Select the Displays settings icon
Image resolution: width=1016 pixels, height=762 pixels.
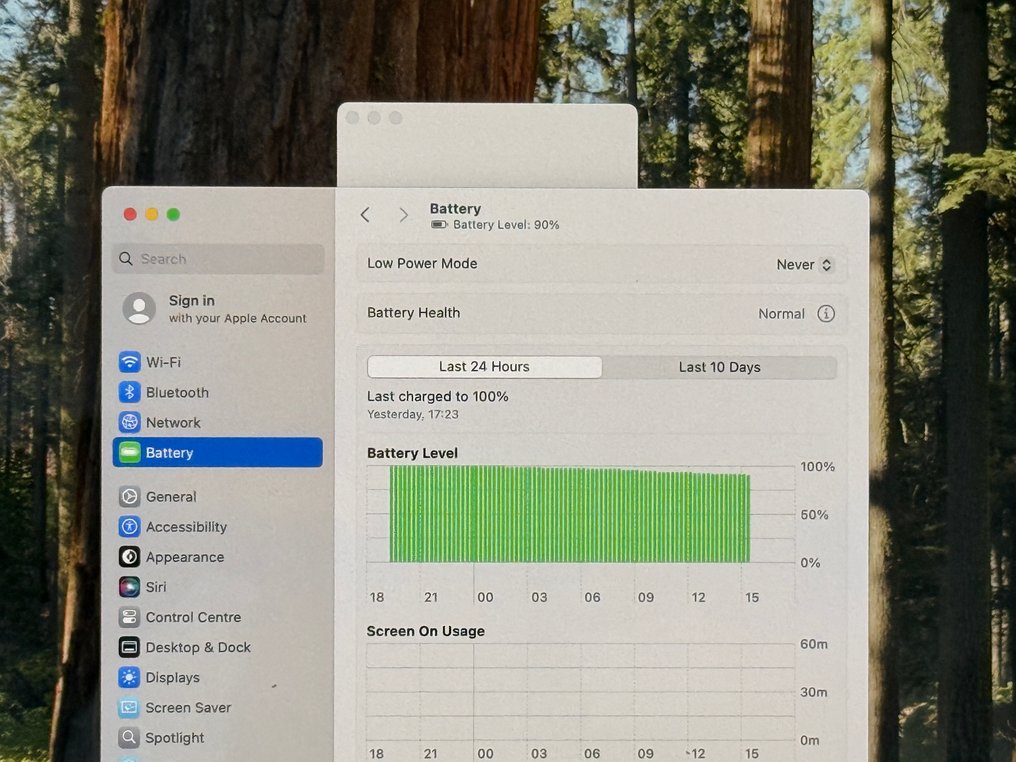130,677
